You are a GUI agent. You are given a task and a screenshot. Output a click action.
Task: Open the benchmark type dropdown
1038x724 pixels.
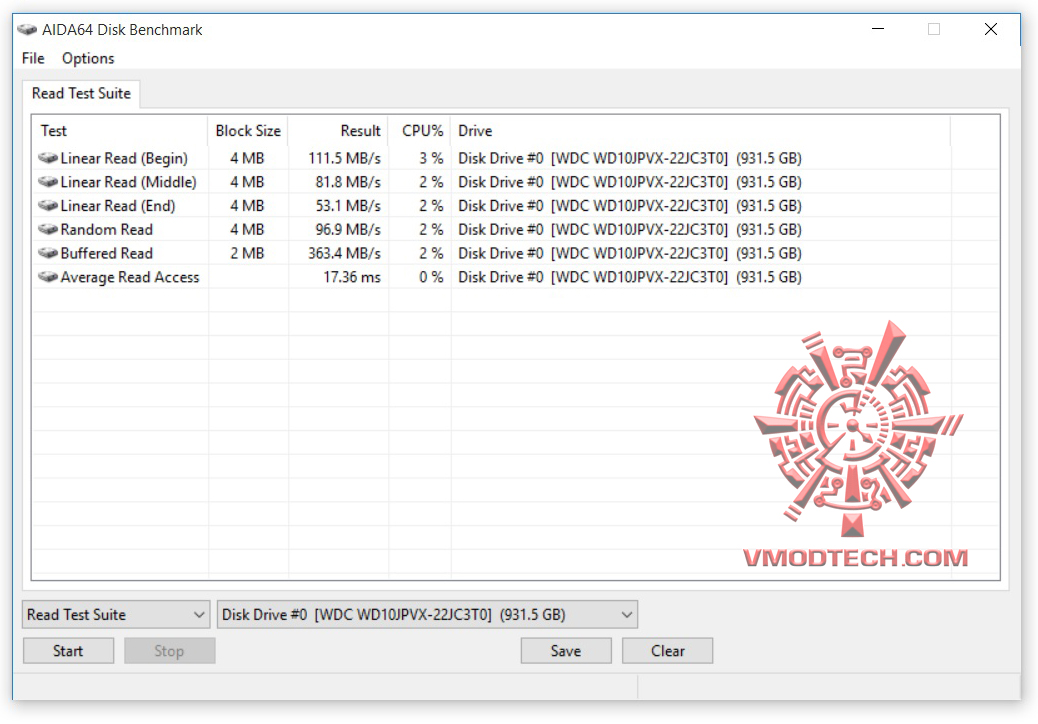click(197, 614)
